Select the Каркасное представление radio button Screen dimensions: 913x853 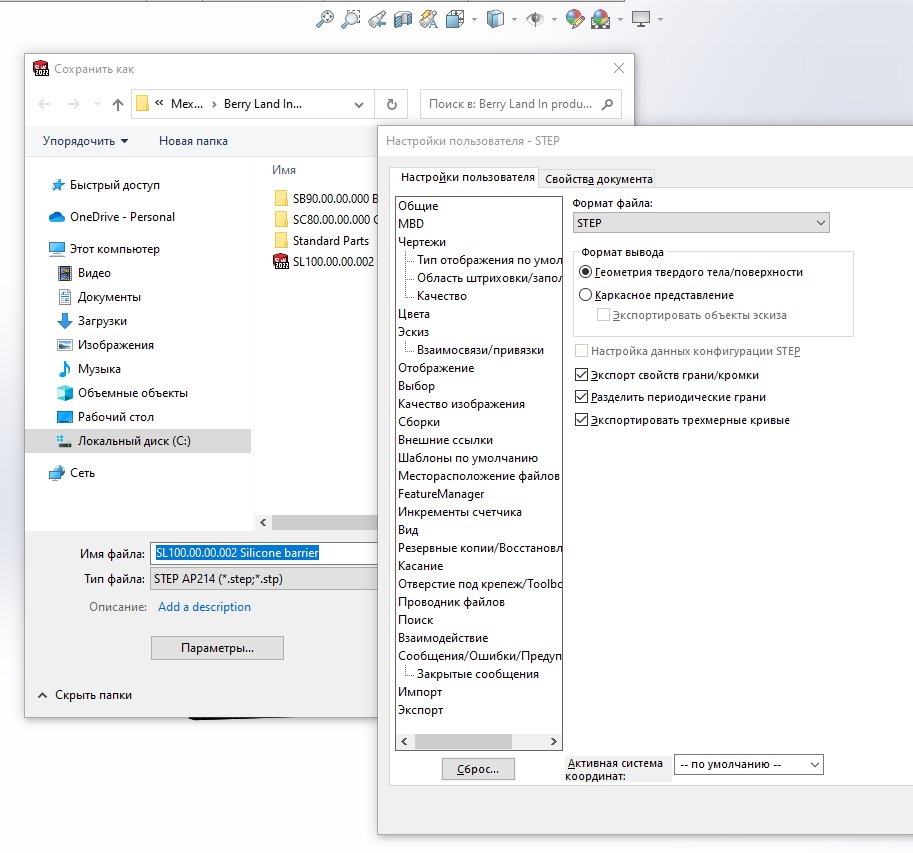click(x=586, y=295)
